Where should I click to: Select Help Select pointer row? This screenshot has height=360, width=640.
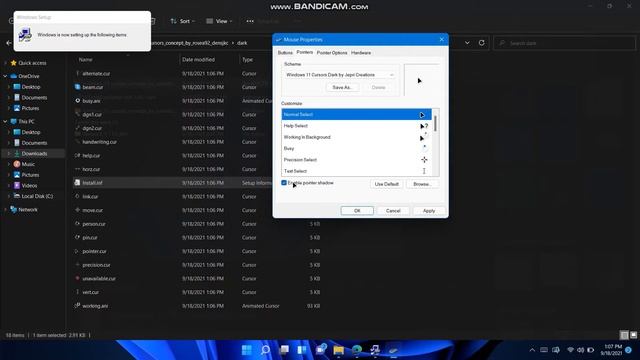(356, 126)
